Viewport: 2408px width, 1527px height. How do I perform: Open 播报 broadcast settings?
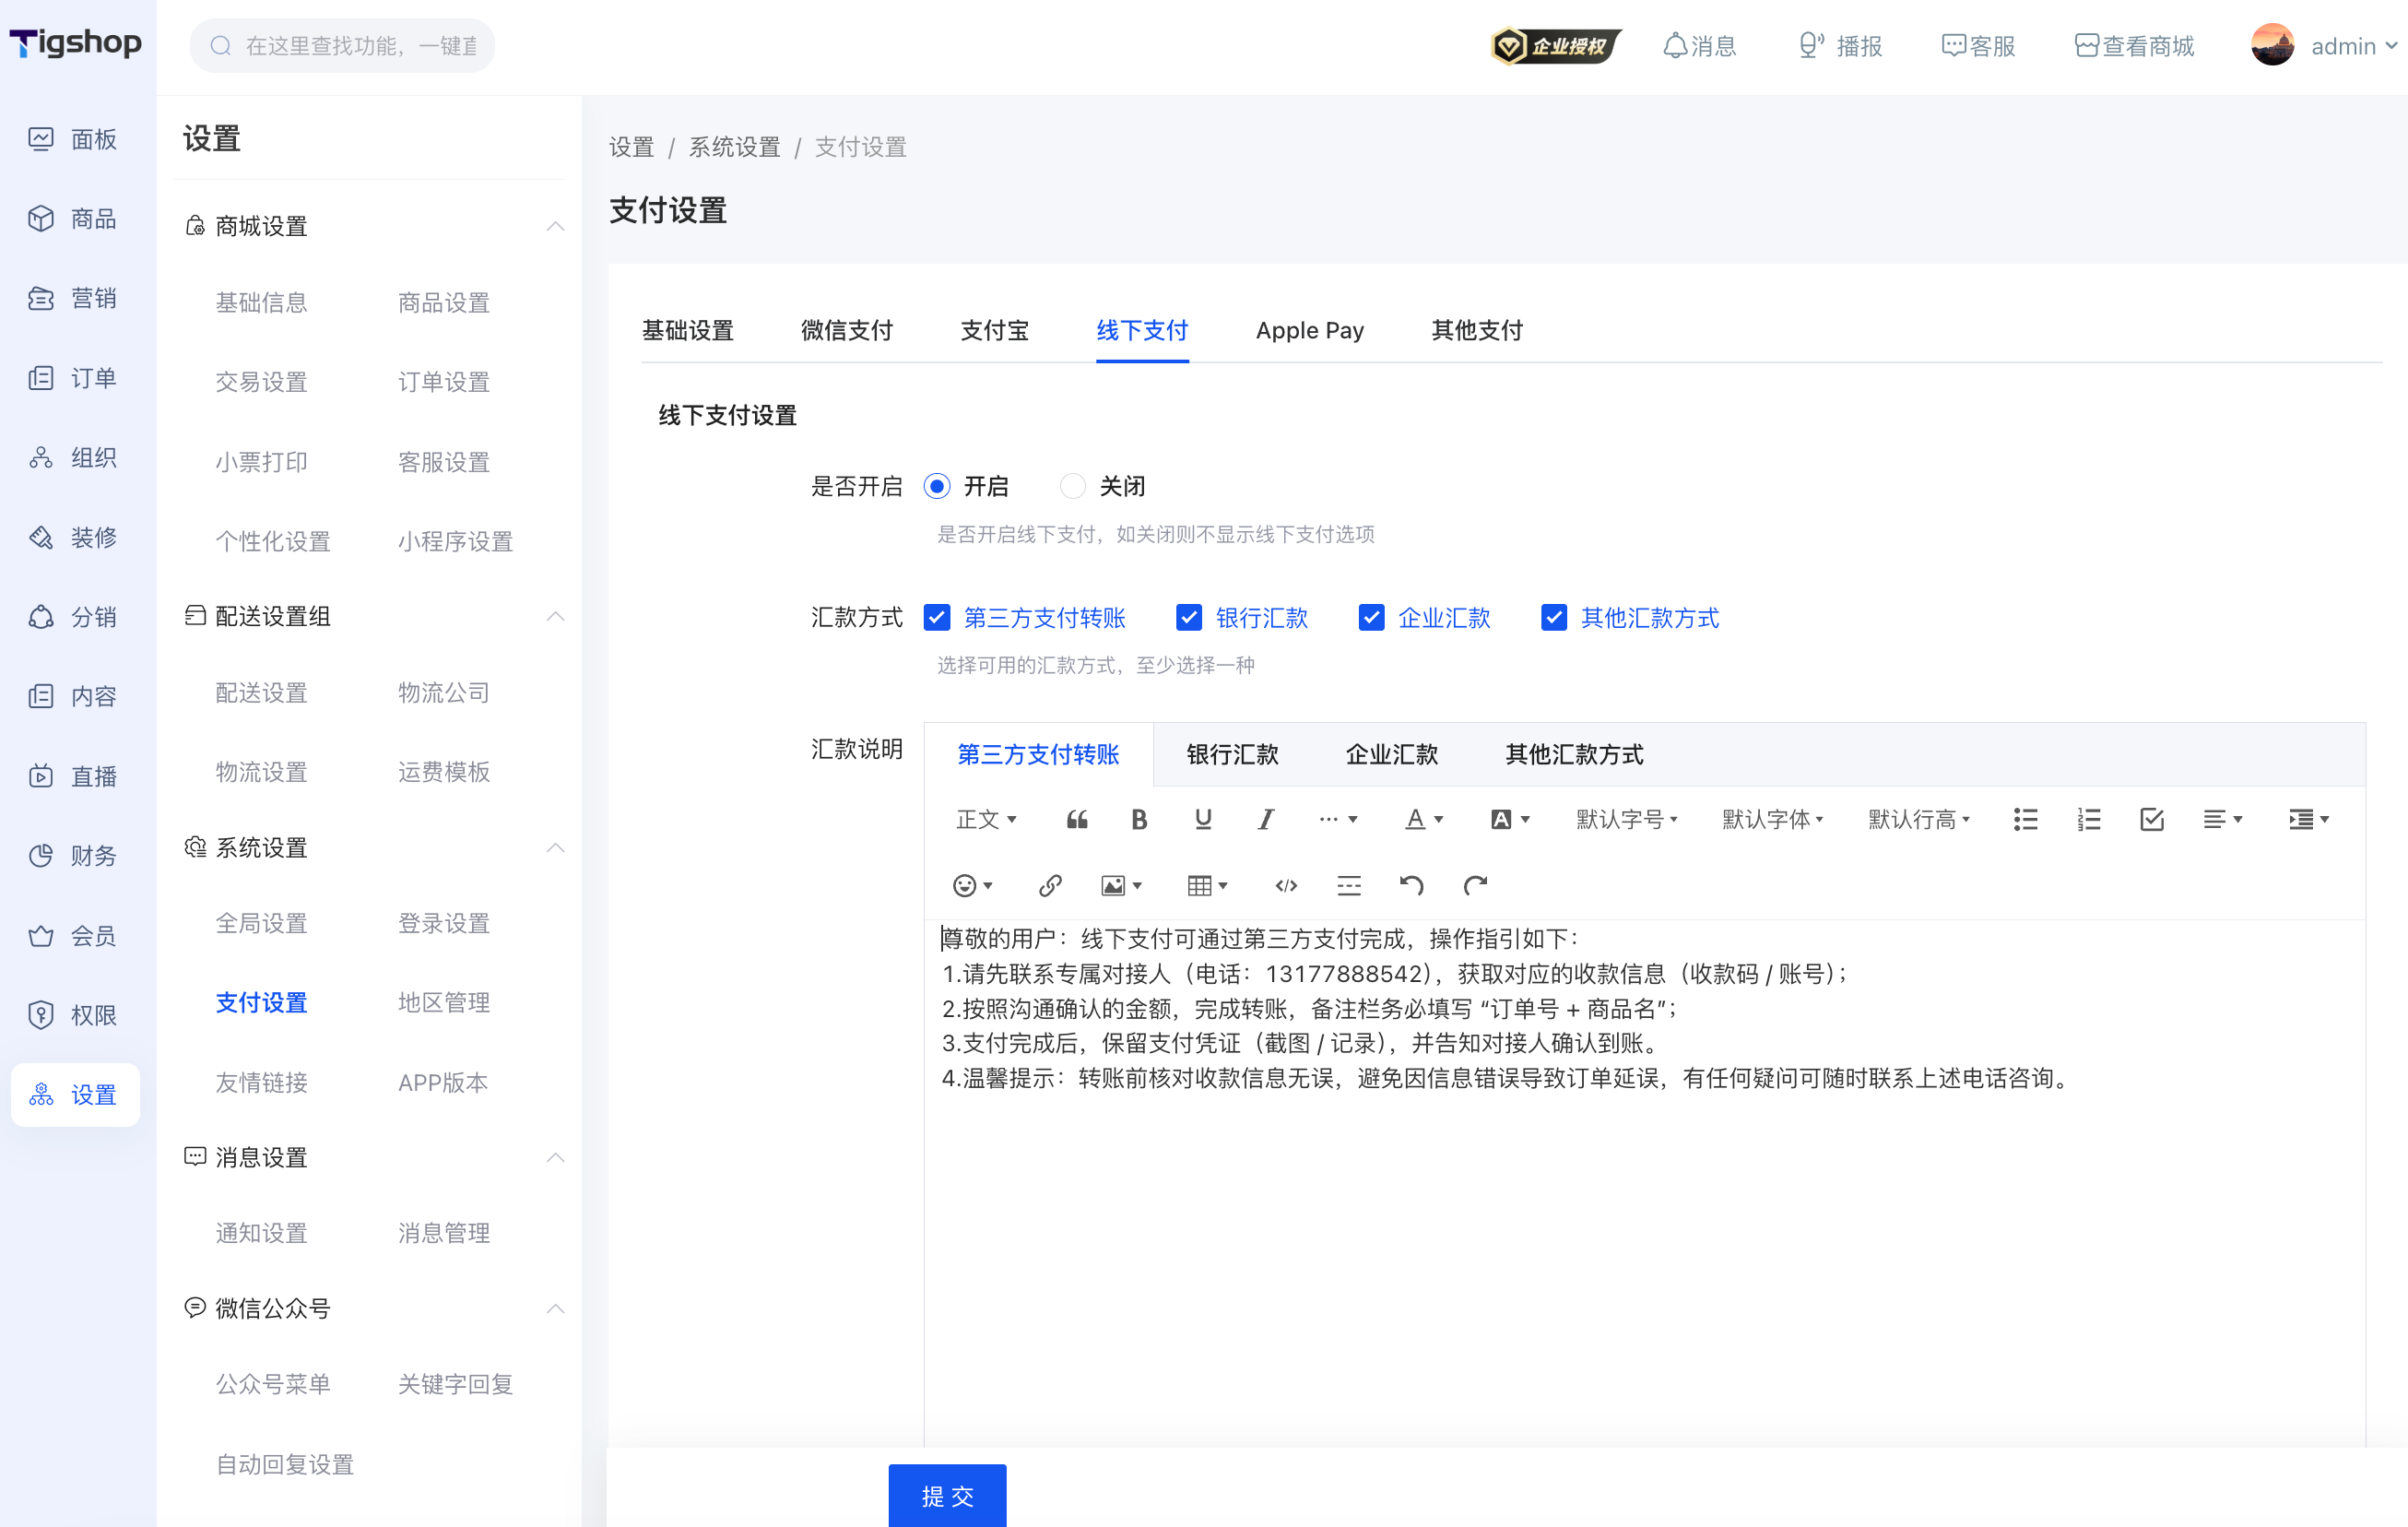(x=1840, y=46)
